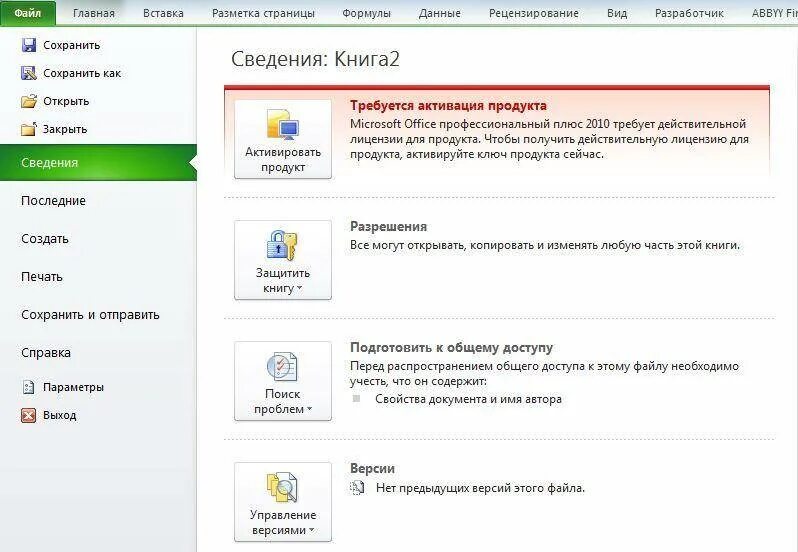Choose Сохранить как menu entry
The height and width of the screenshot is (552, 798).
pyautogui.click(x=82, y=73)
